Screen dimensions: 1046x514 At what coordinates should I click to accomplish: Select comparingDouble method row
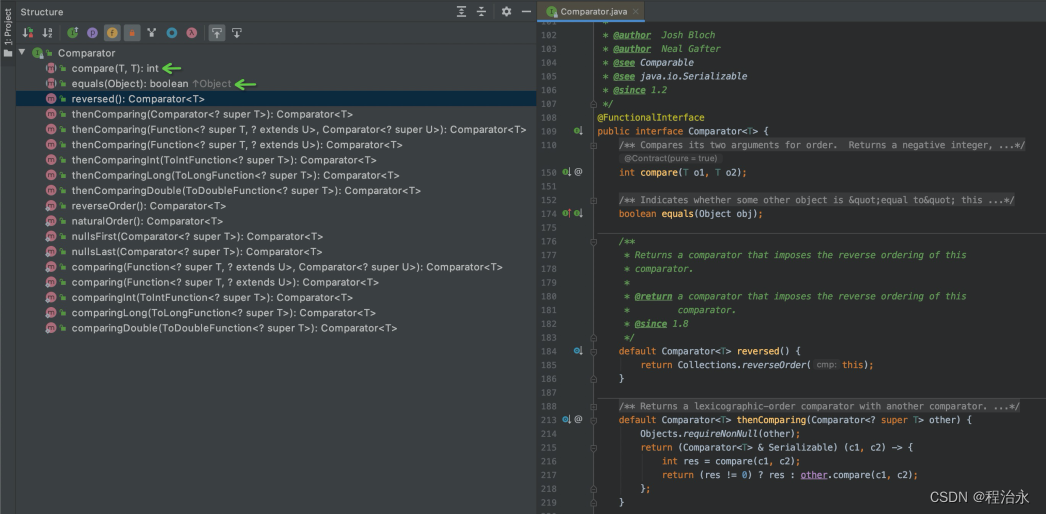click(276, 328)
